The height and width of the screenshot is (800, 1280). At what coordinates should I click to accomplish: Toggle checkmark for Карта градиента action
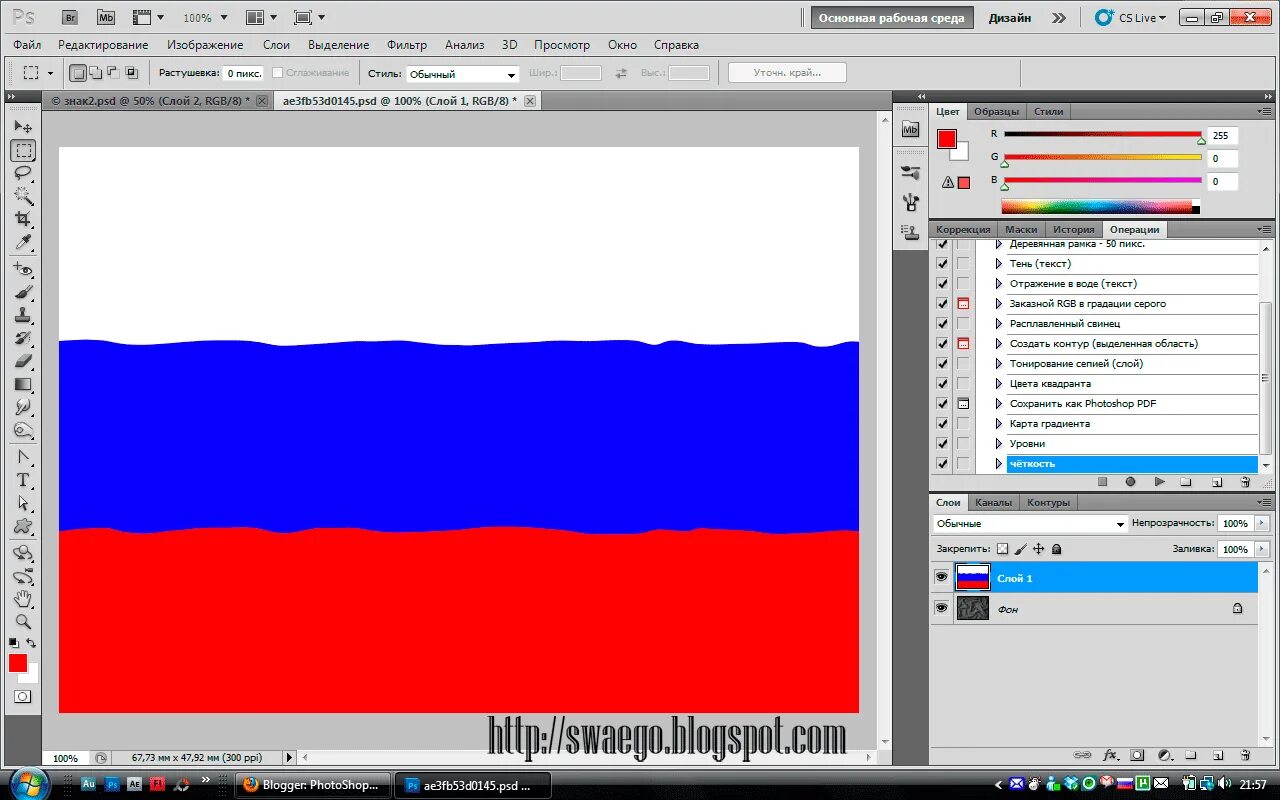pyautogui.click(x=942, y=424)
